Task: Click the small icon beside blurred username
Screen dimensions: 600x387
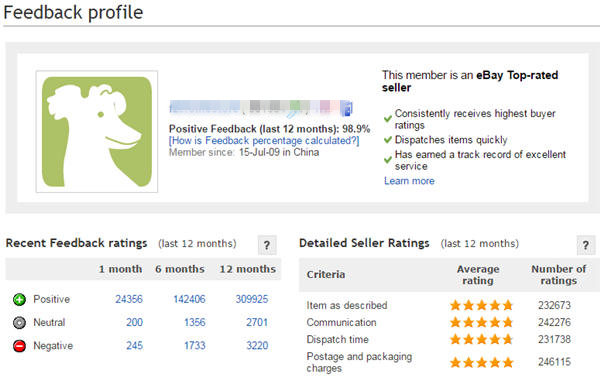Action: click(x=347, y=108)
